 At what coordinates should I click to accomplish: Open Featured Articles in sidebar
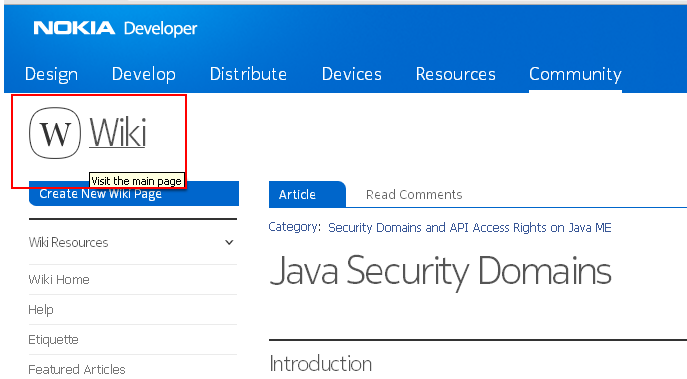click(x=77, y=369)
